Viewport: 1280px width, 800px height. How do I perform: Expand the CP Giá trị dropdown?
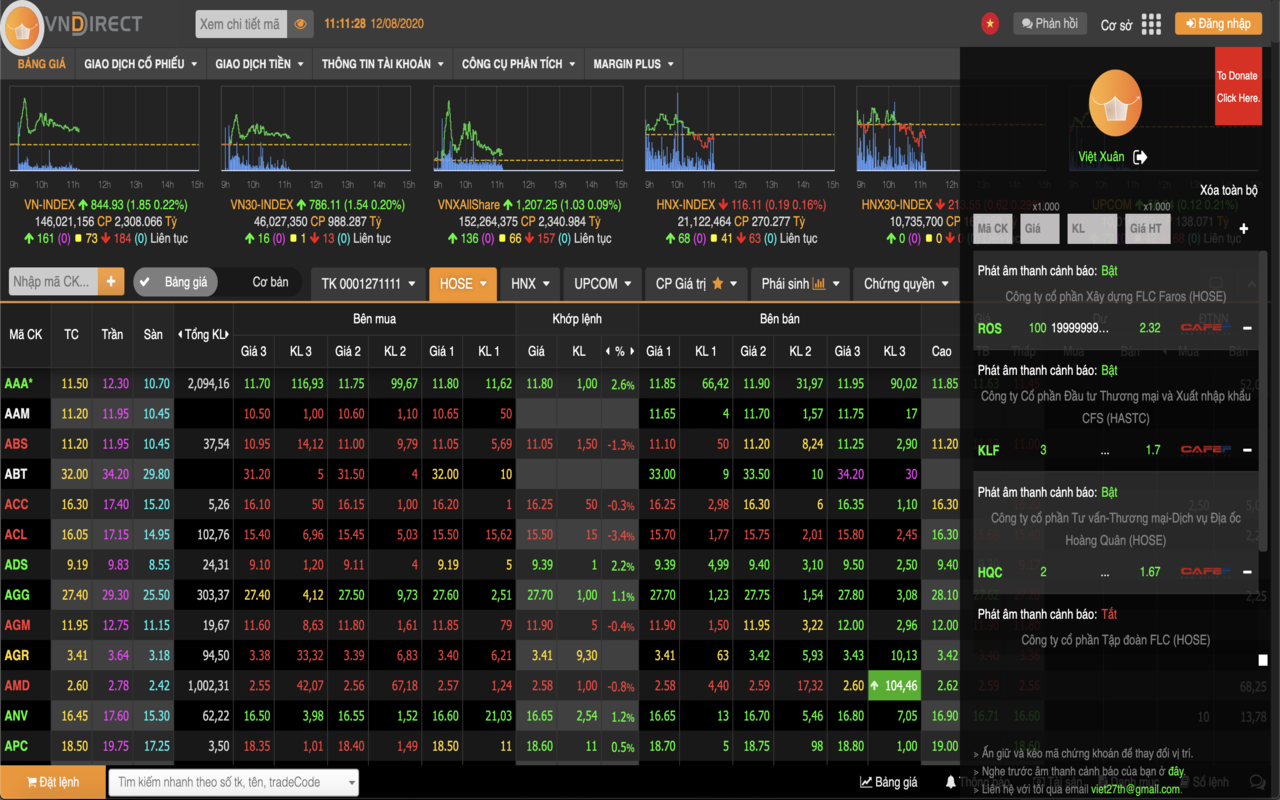(x=696, y=283)
